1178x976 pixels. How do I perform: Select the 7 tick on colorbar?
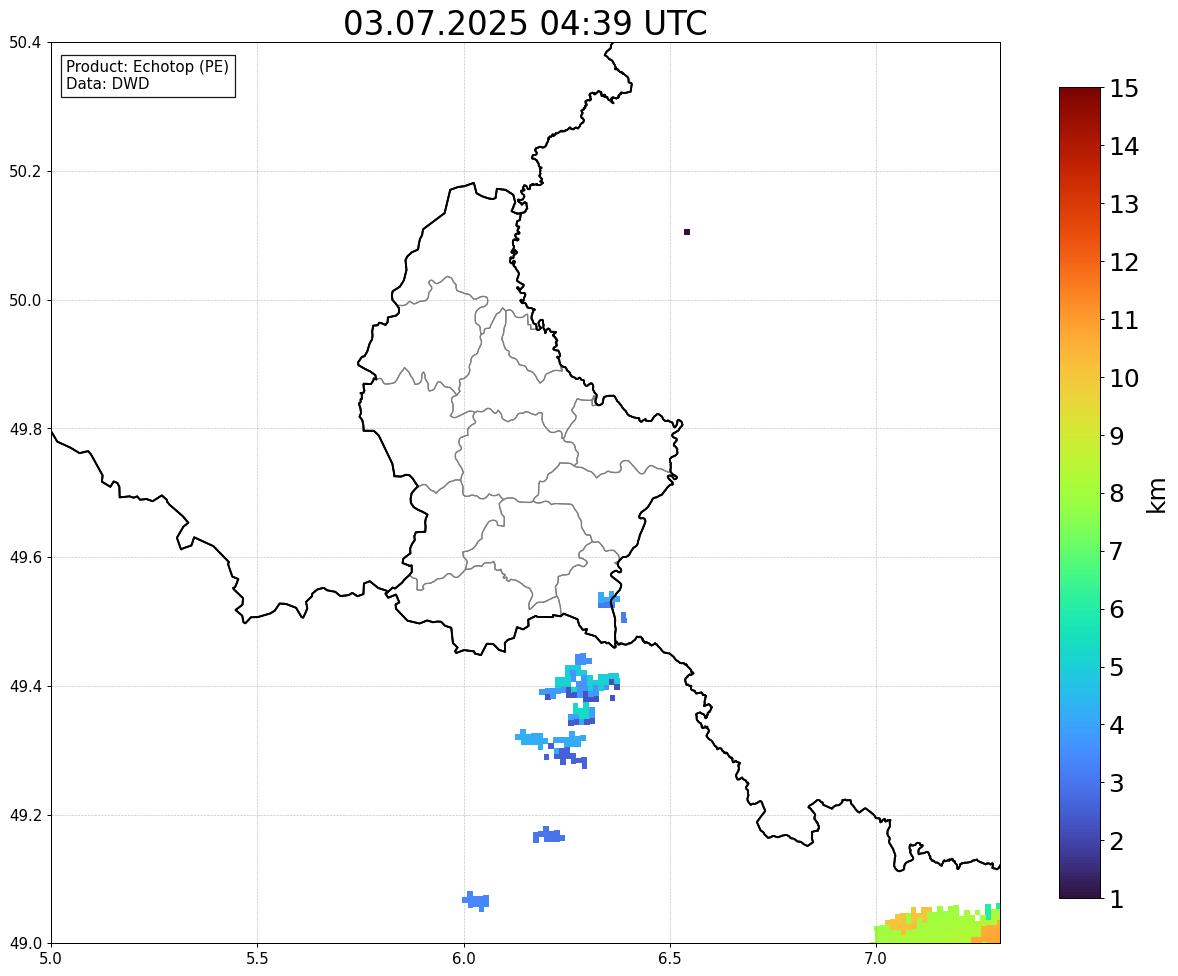pyautogui.click(x=1117, y=551)
